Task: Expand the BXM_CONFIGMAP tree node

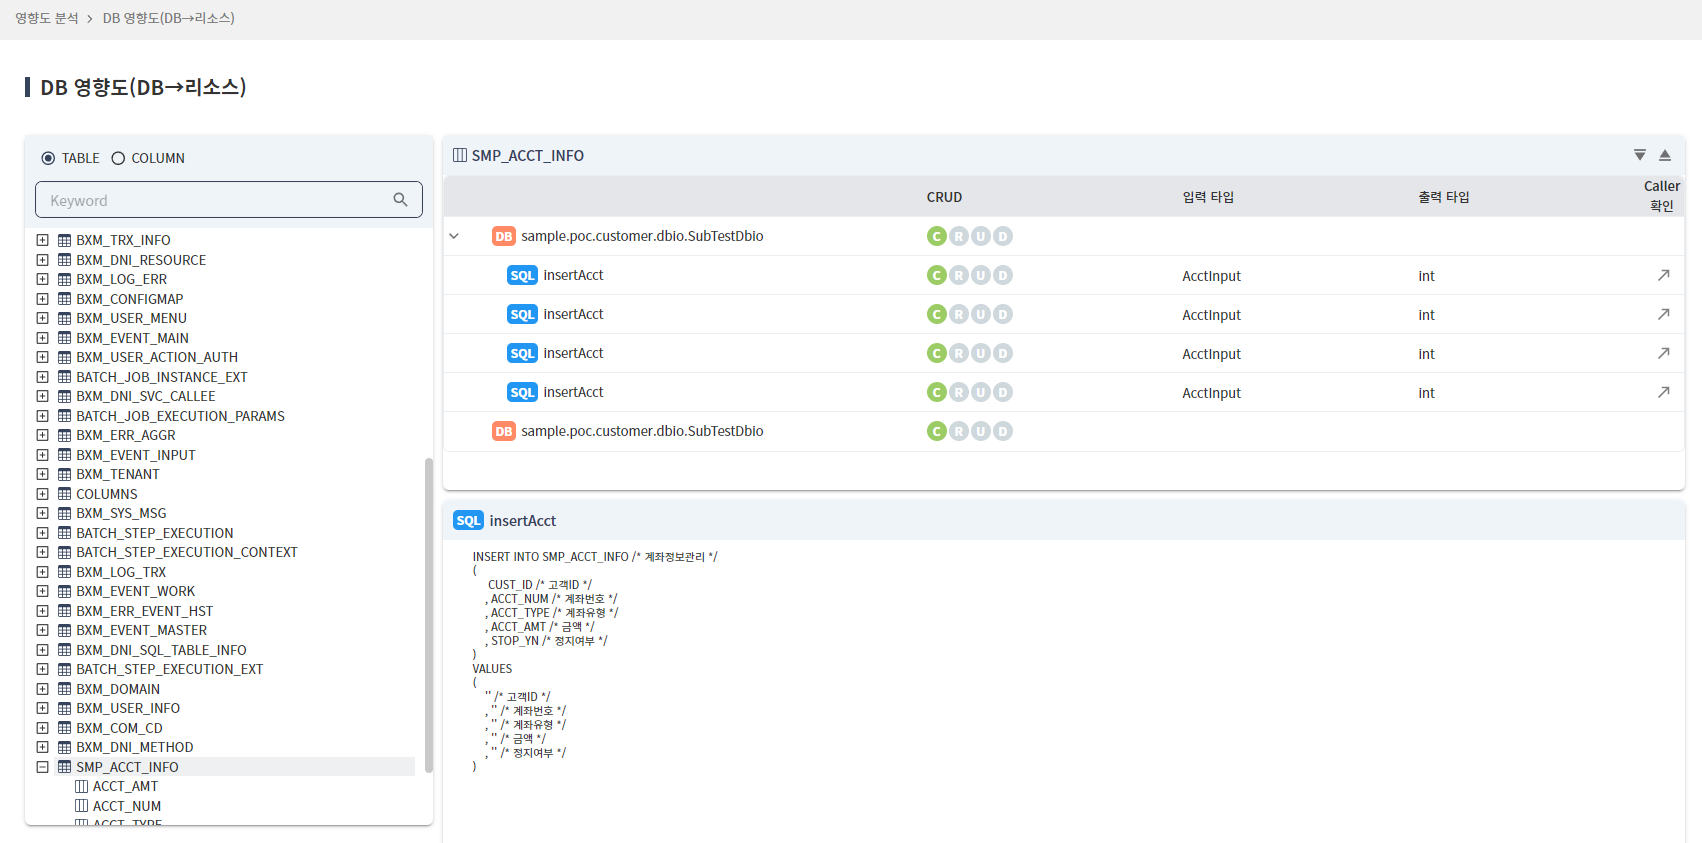Action: pyautogui.click(x=42, y=299)
